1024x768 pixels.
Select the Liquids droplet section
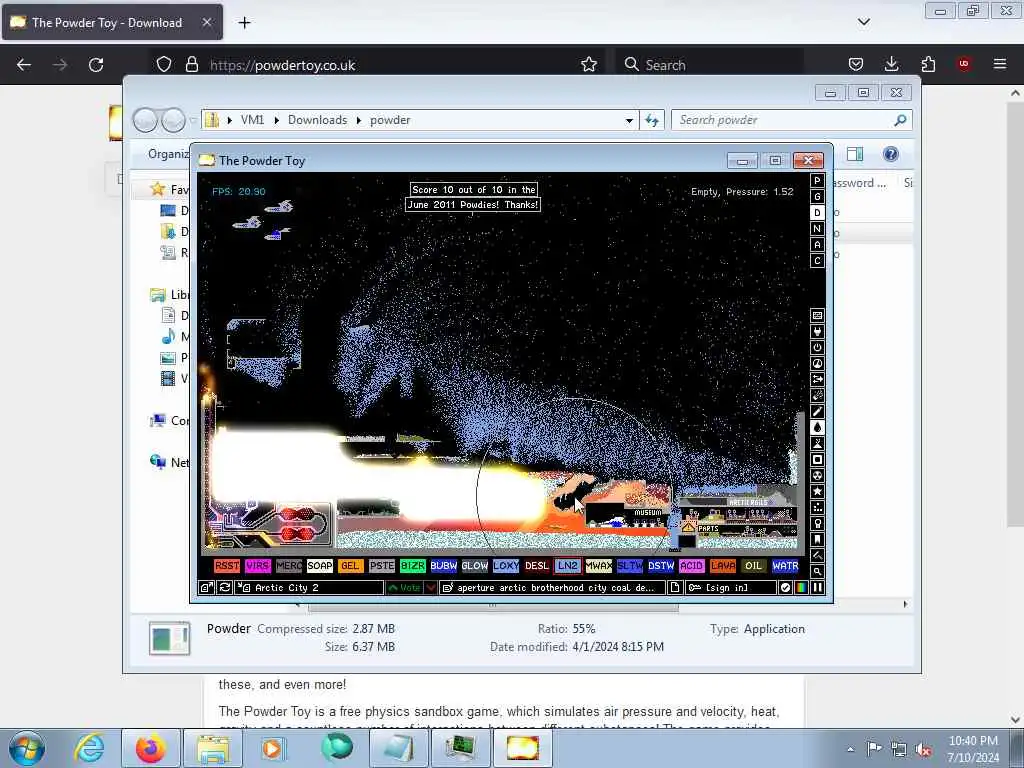click(x=817, y=428)
